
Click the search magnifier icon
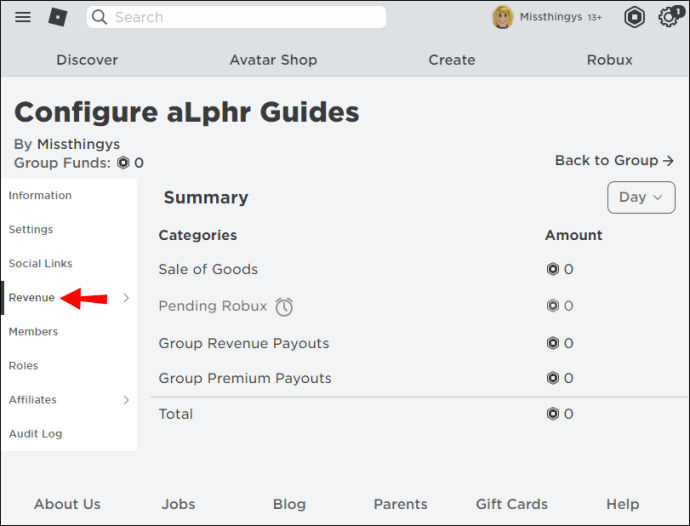point(99,17)
